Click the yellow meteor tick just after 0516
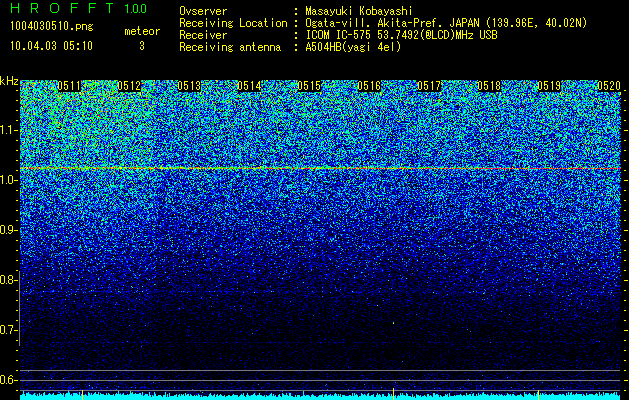The image size is (629, 400). click(x=393, y=394)
